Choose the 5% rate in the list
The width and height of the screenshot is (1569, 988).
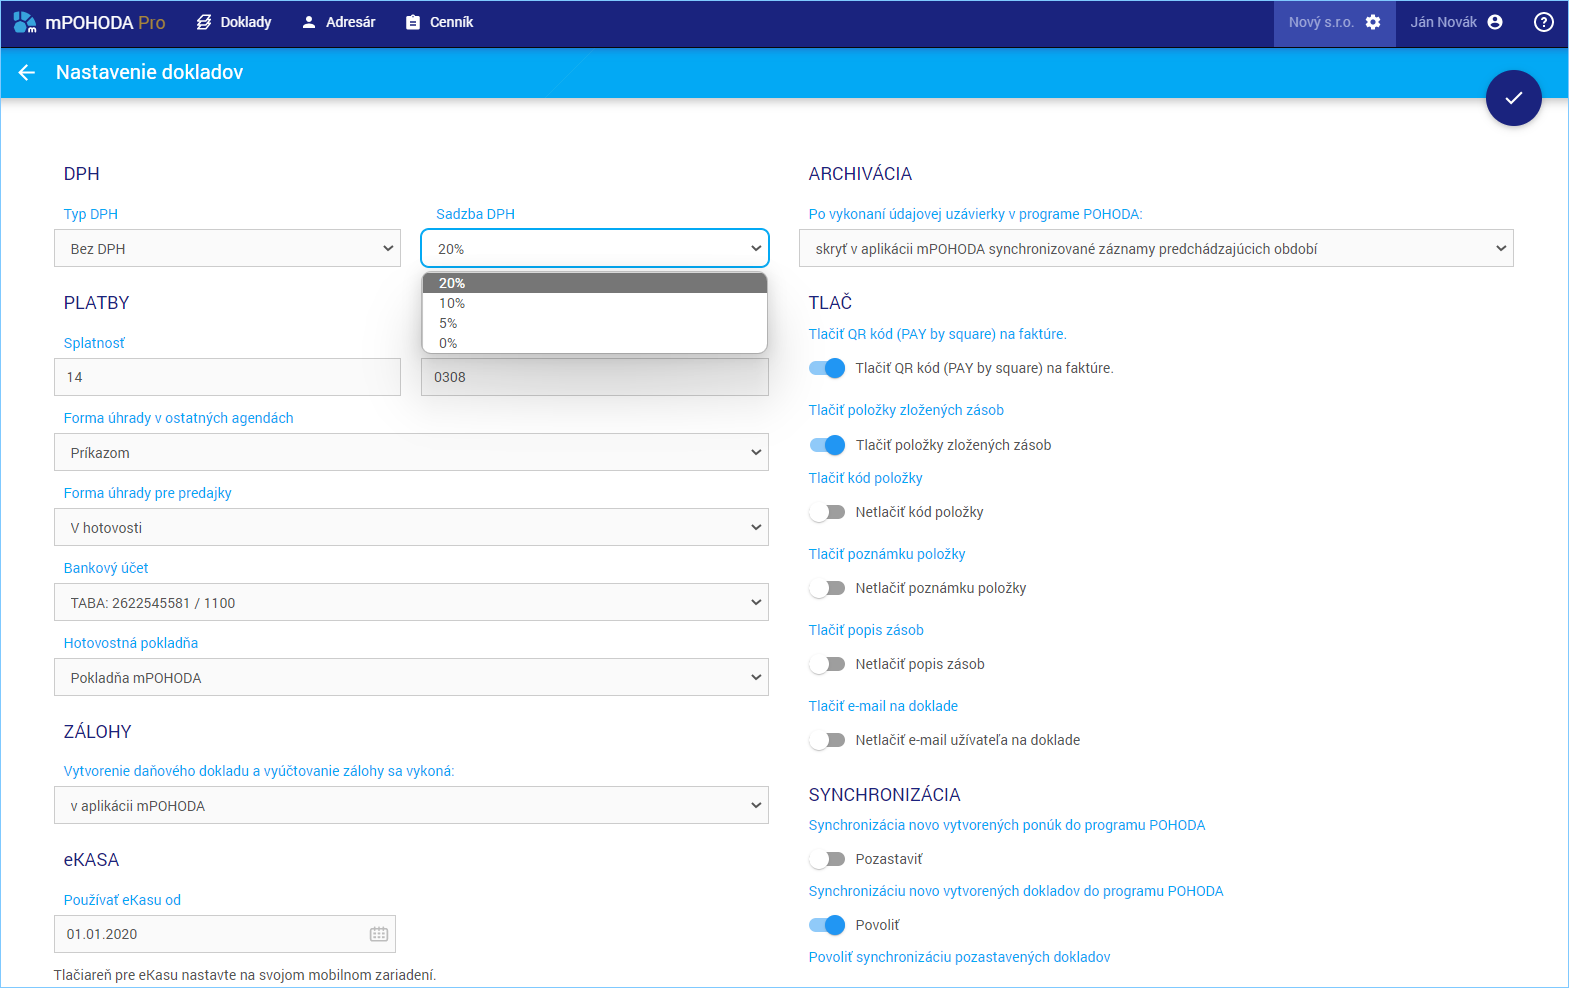[x=594, y=323]
